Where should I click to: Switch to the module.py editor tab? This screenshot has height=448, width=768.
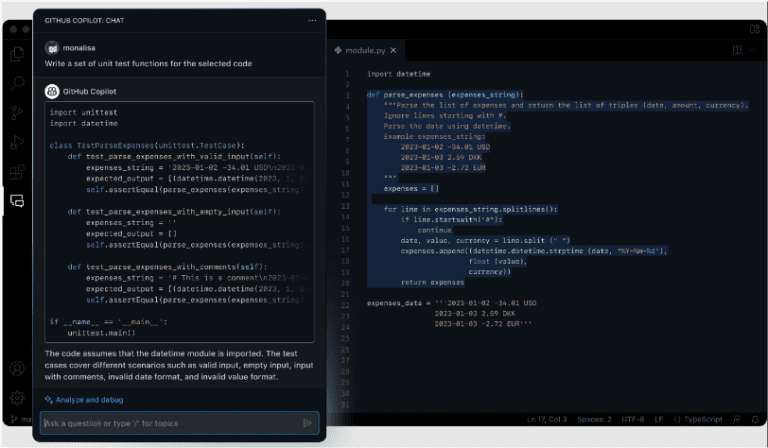pyautogui.click(x=364, y=49)
